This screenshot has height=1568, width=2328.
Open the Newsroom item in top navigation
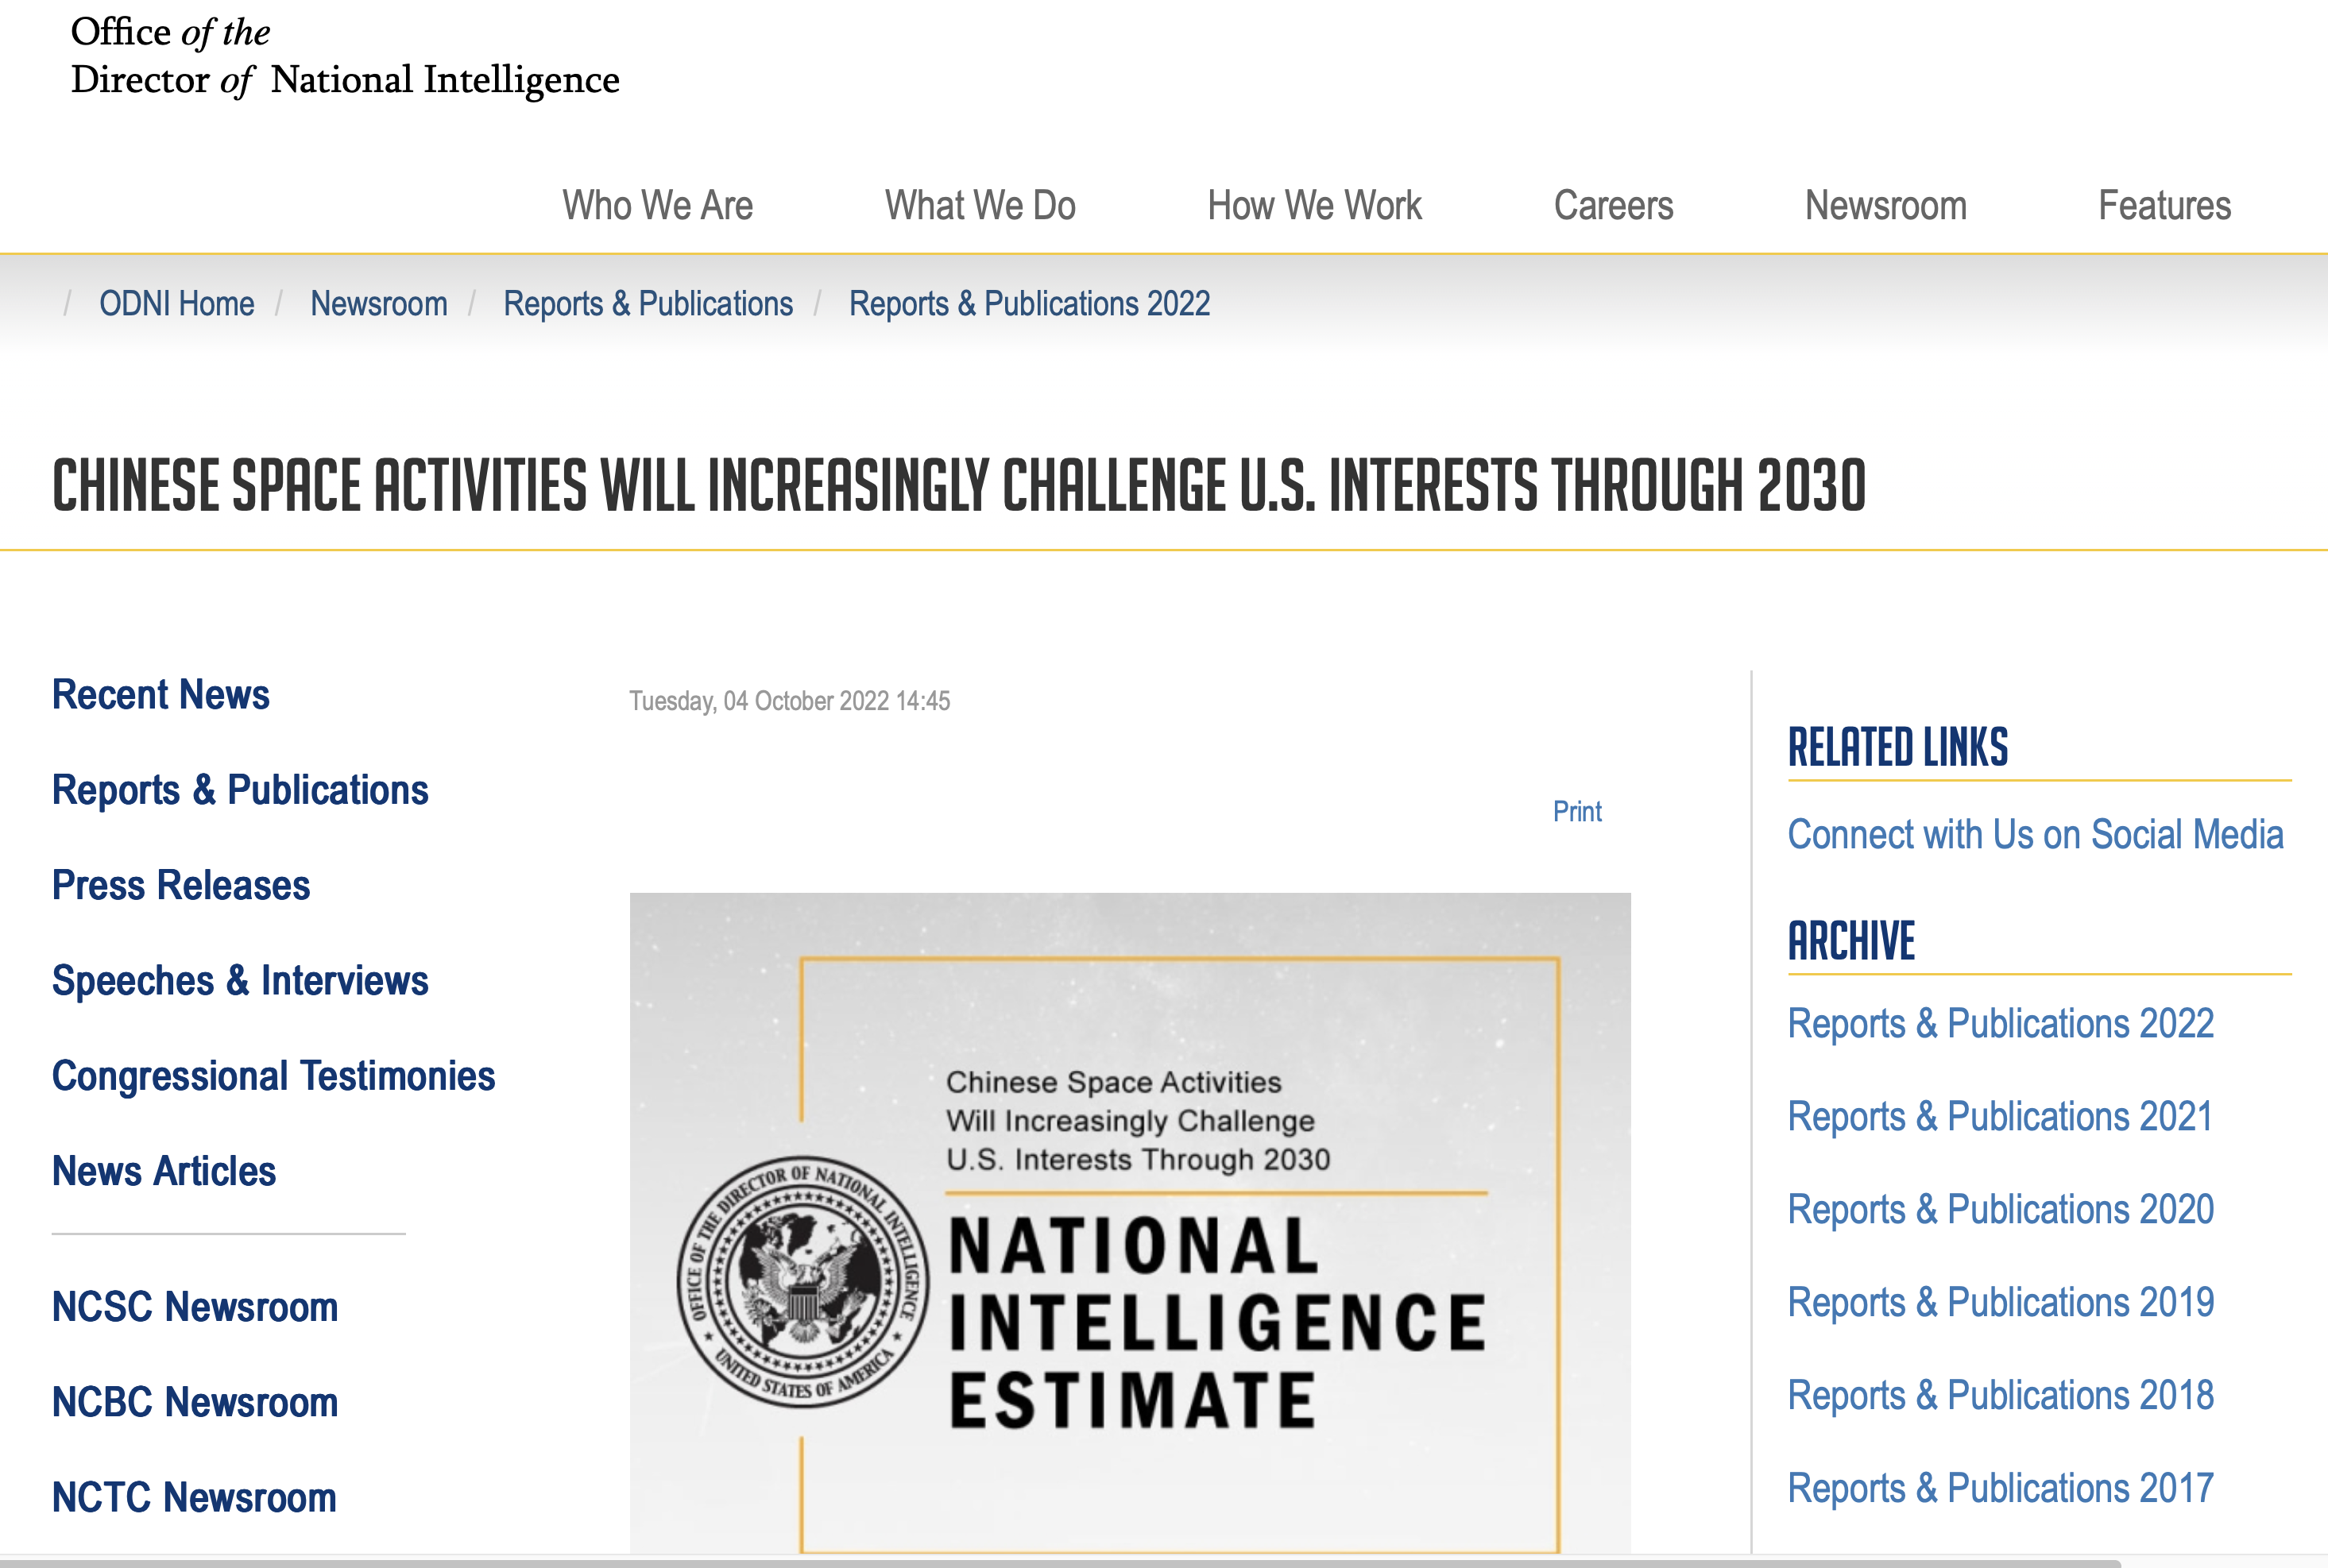point(1885,205)
